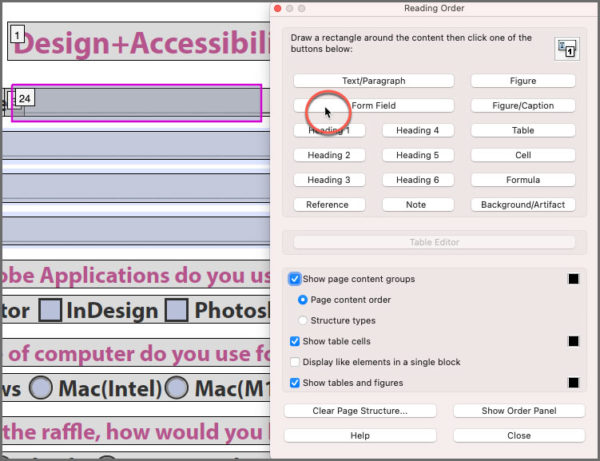Click Clear Page Structure button

tap(360, 411)
